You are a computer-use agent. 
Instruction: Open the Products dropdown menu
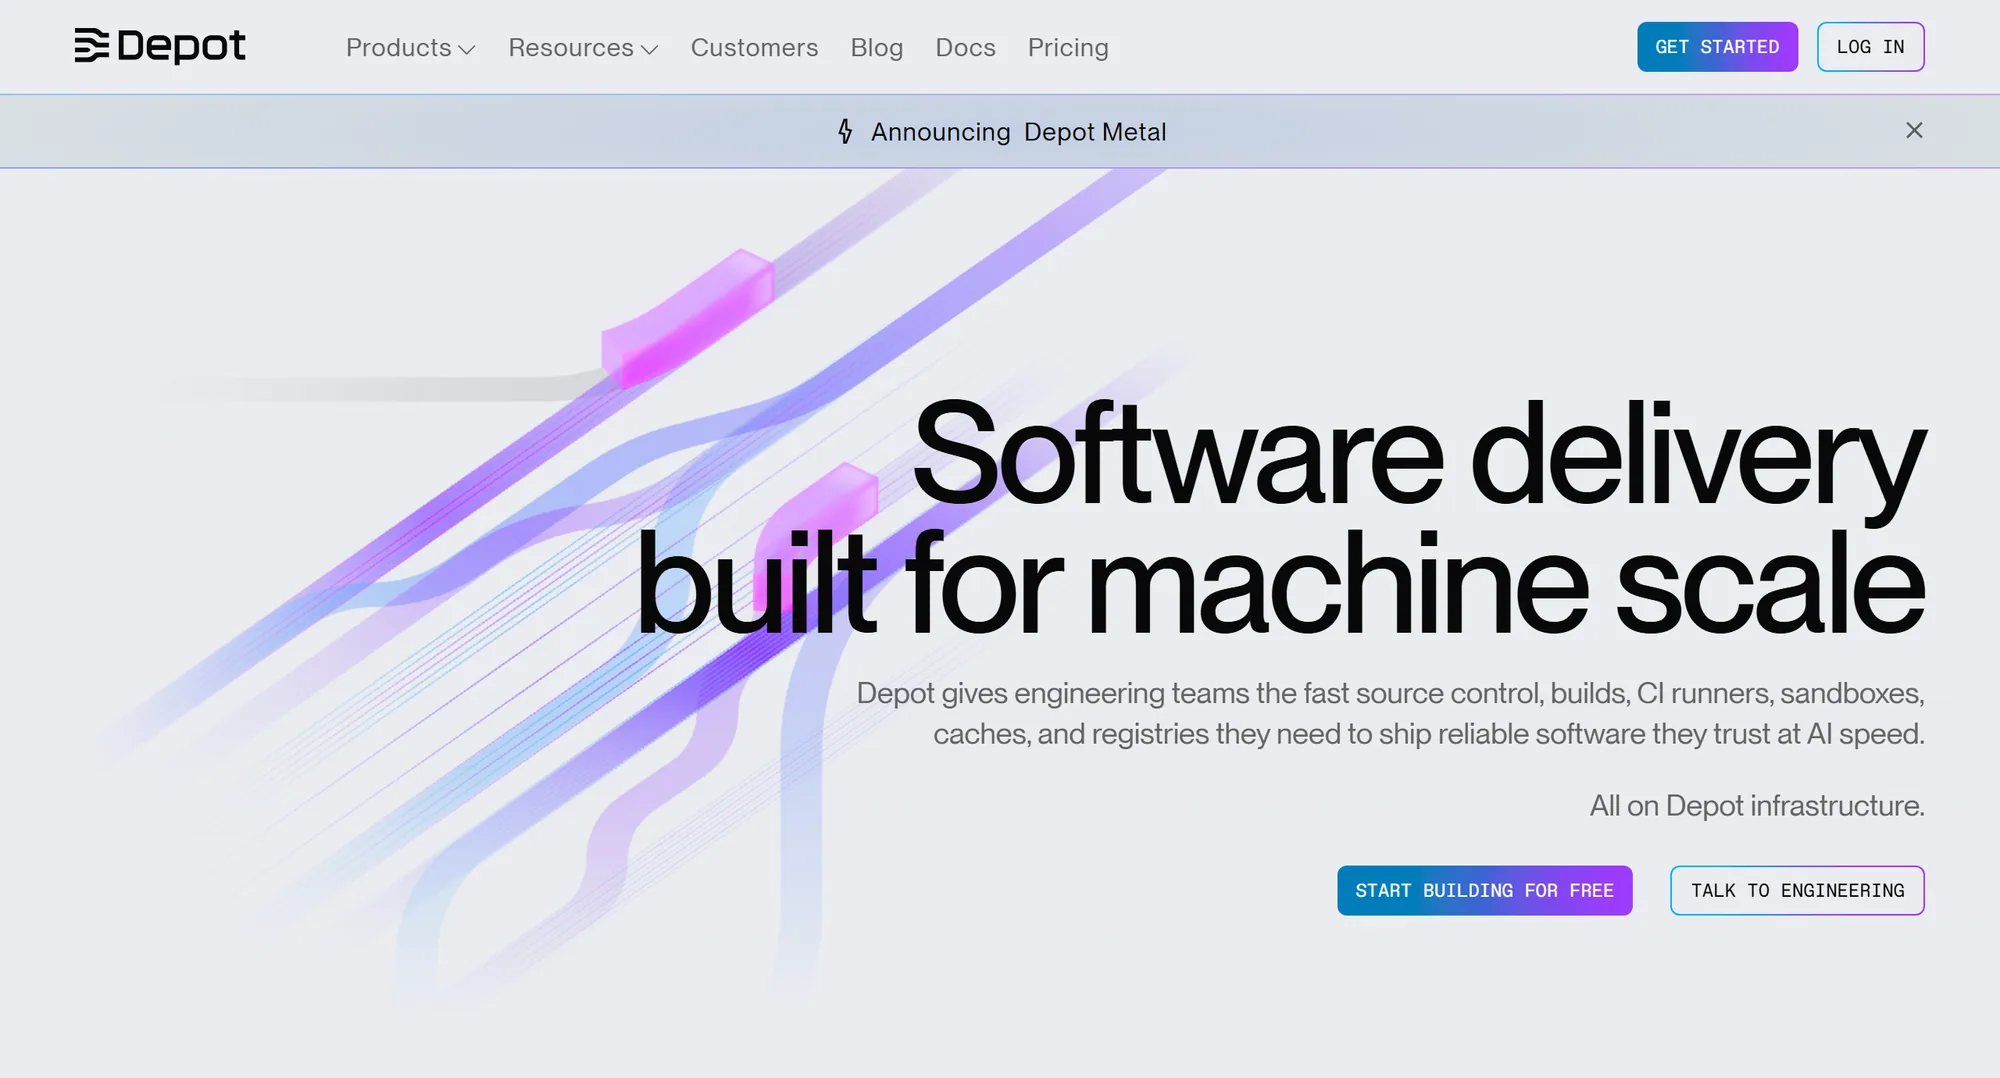(x=410, y=47)
